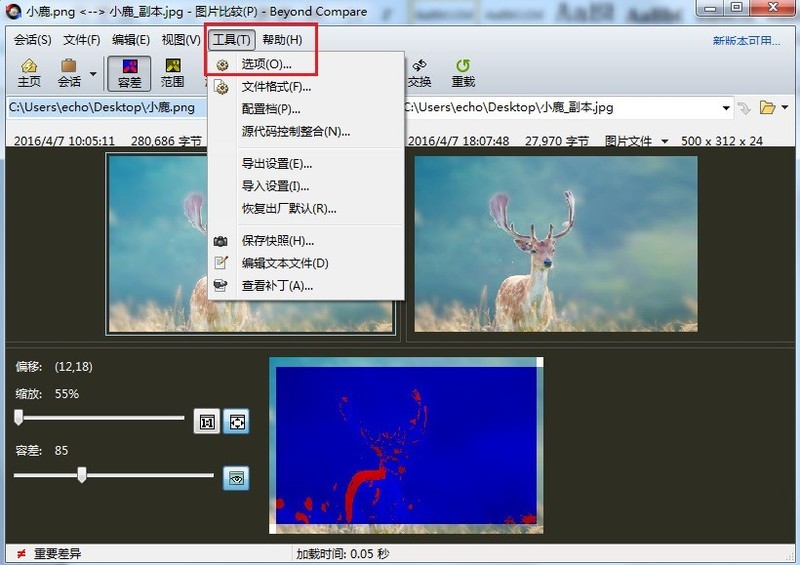Click the gear icon beside 选项(O)
Viewport: 800px width, 565px height.
(x=222, y=65)
